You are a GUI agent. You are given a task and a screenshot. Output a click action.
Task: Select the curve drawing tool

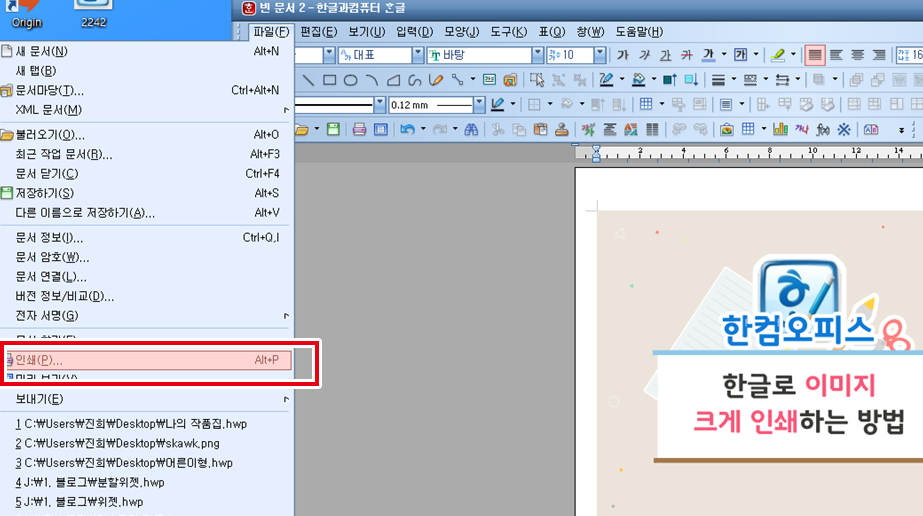(414, 79)
